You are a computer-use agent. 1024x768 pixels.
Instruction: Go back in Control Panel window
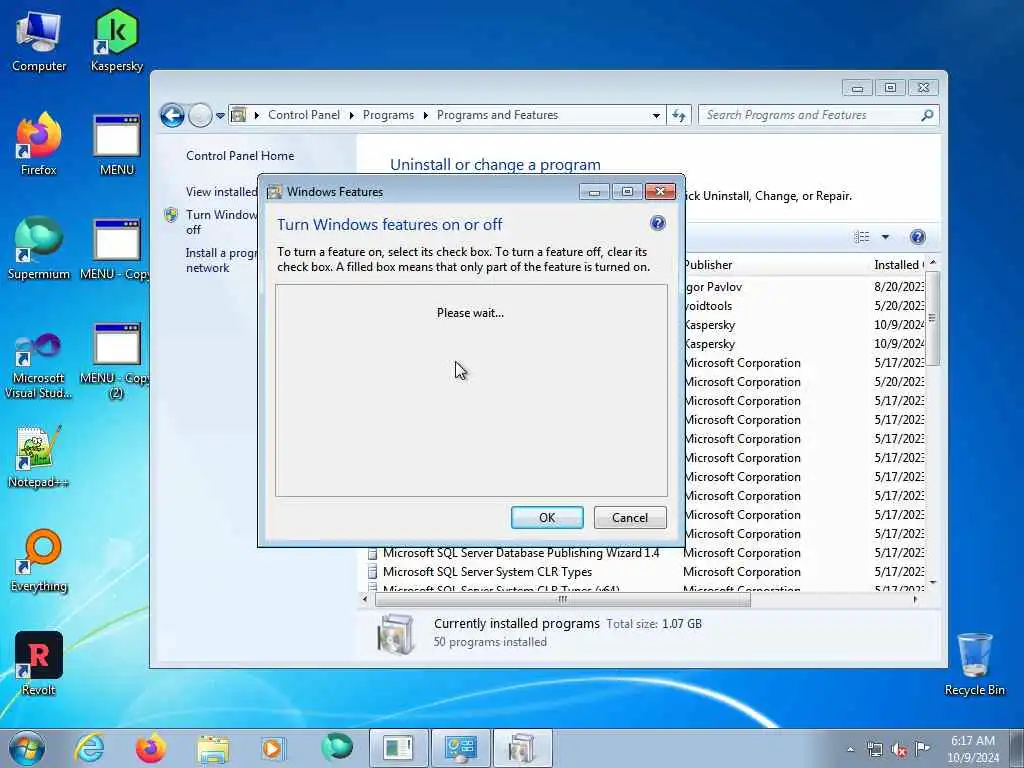172,116
